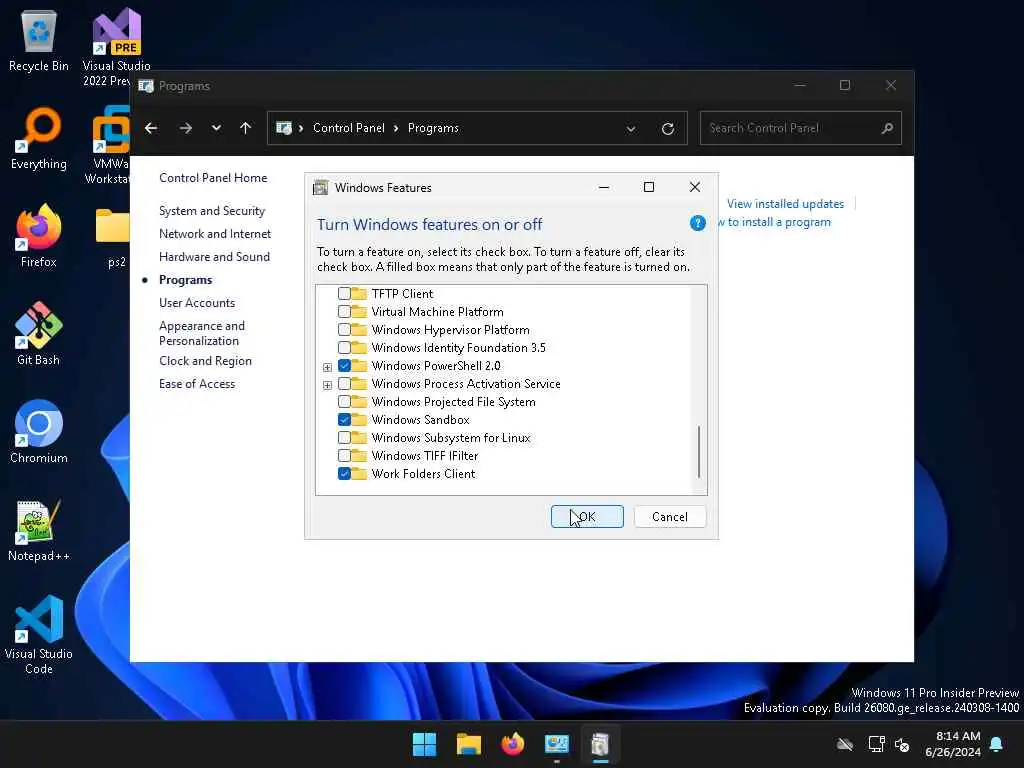Open Clock and Region category
This screenshot has height=768, width=1024.
(205, 360)
